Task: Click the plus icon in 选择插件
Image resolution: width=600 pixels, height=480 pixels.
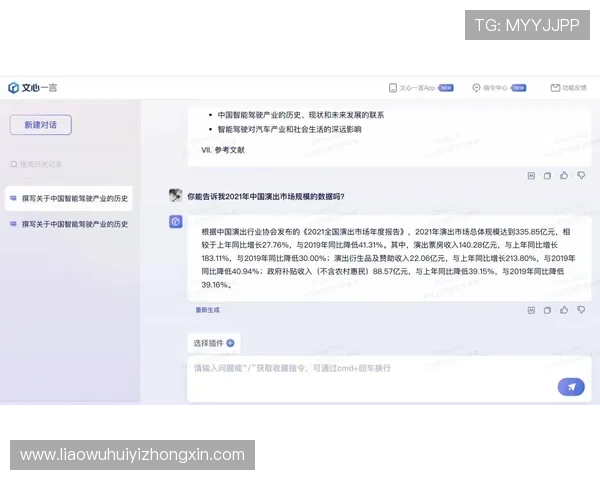Action: tap(230, 343)
